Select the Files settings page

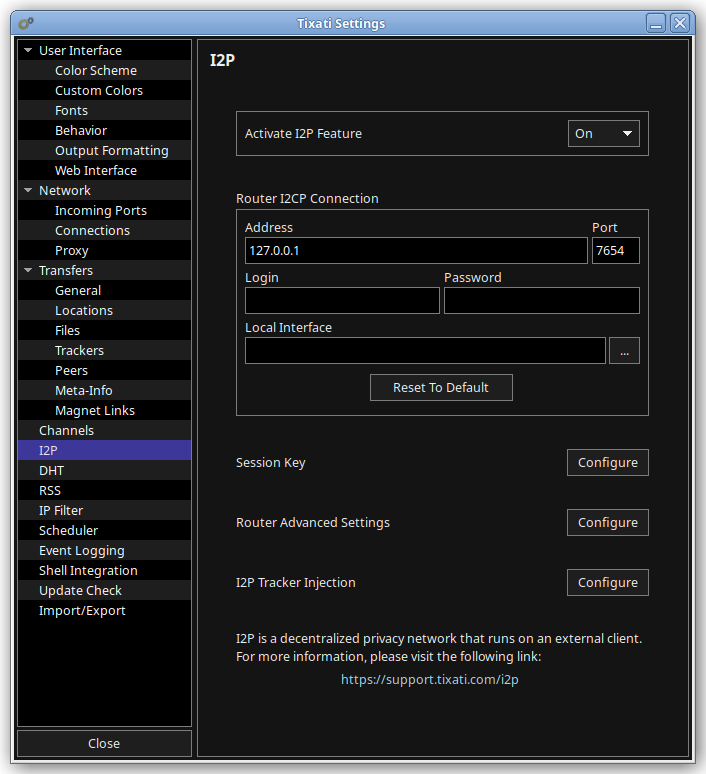tap(104, 330)
